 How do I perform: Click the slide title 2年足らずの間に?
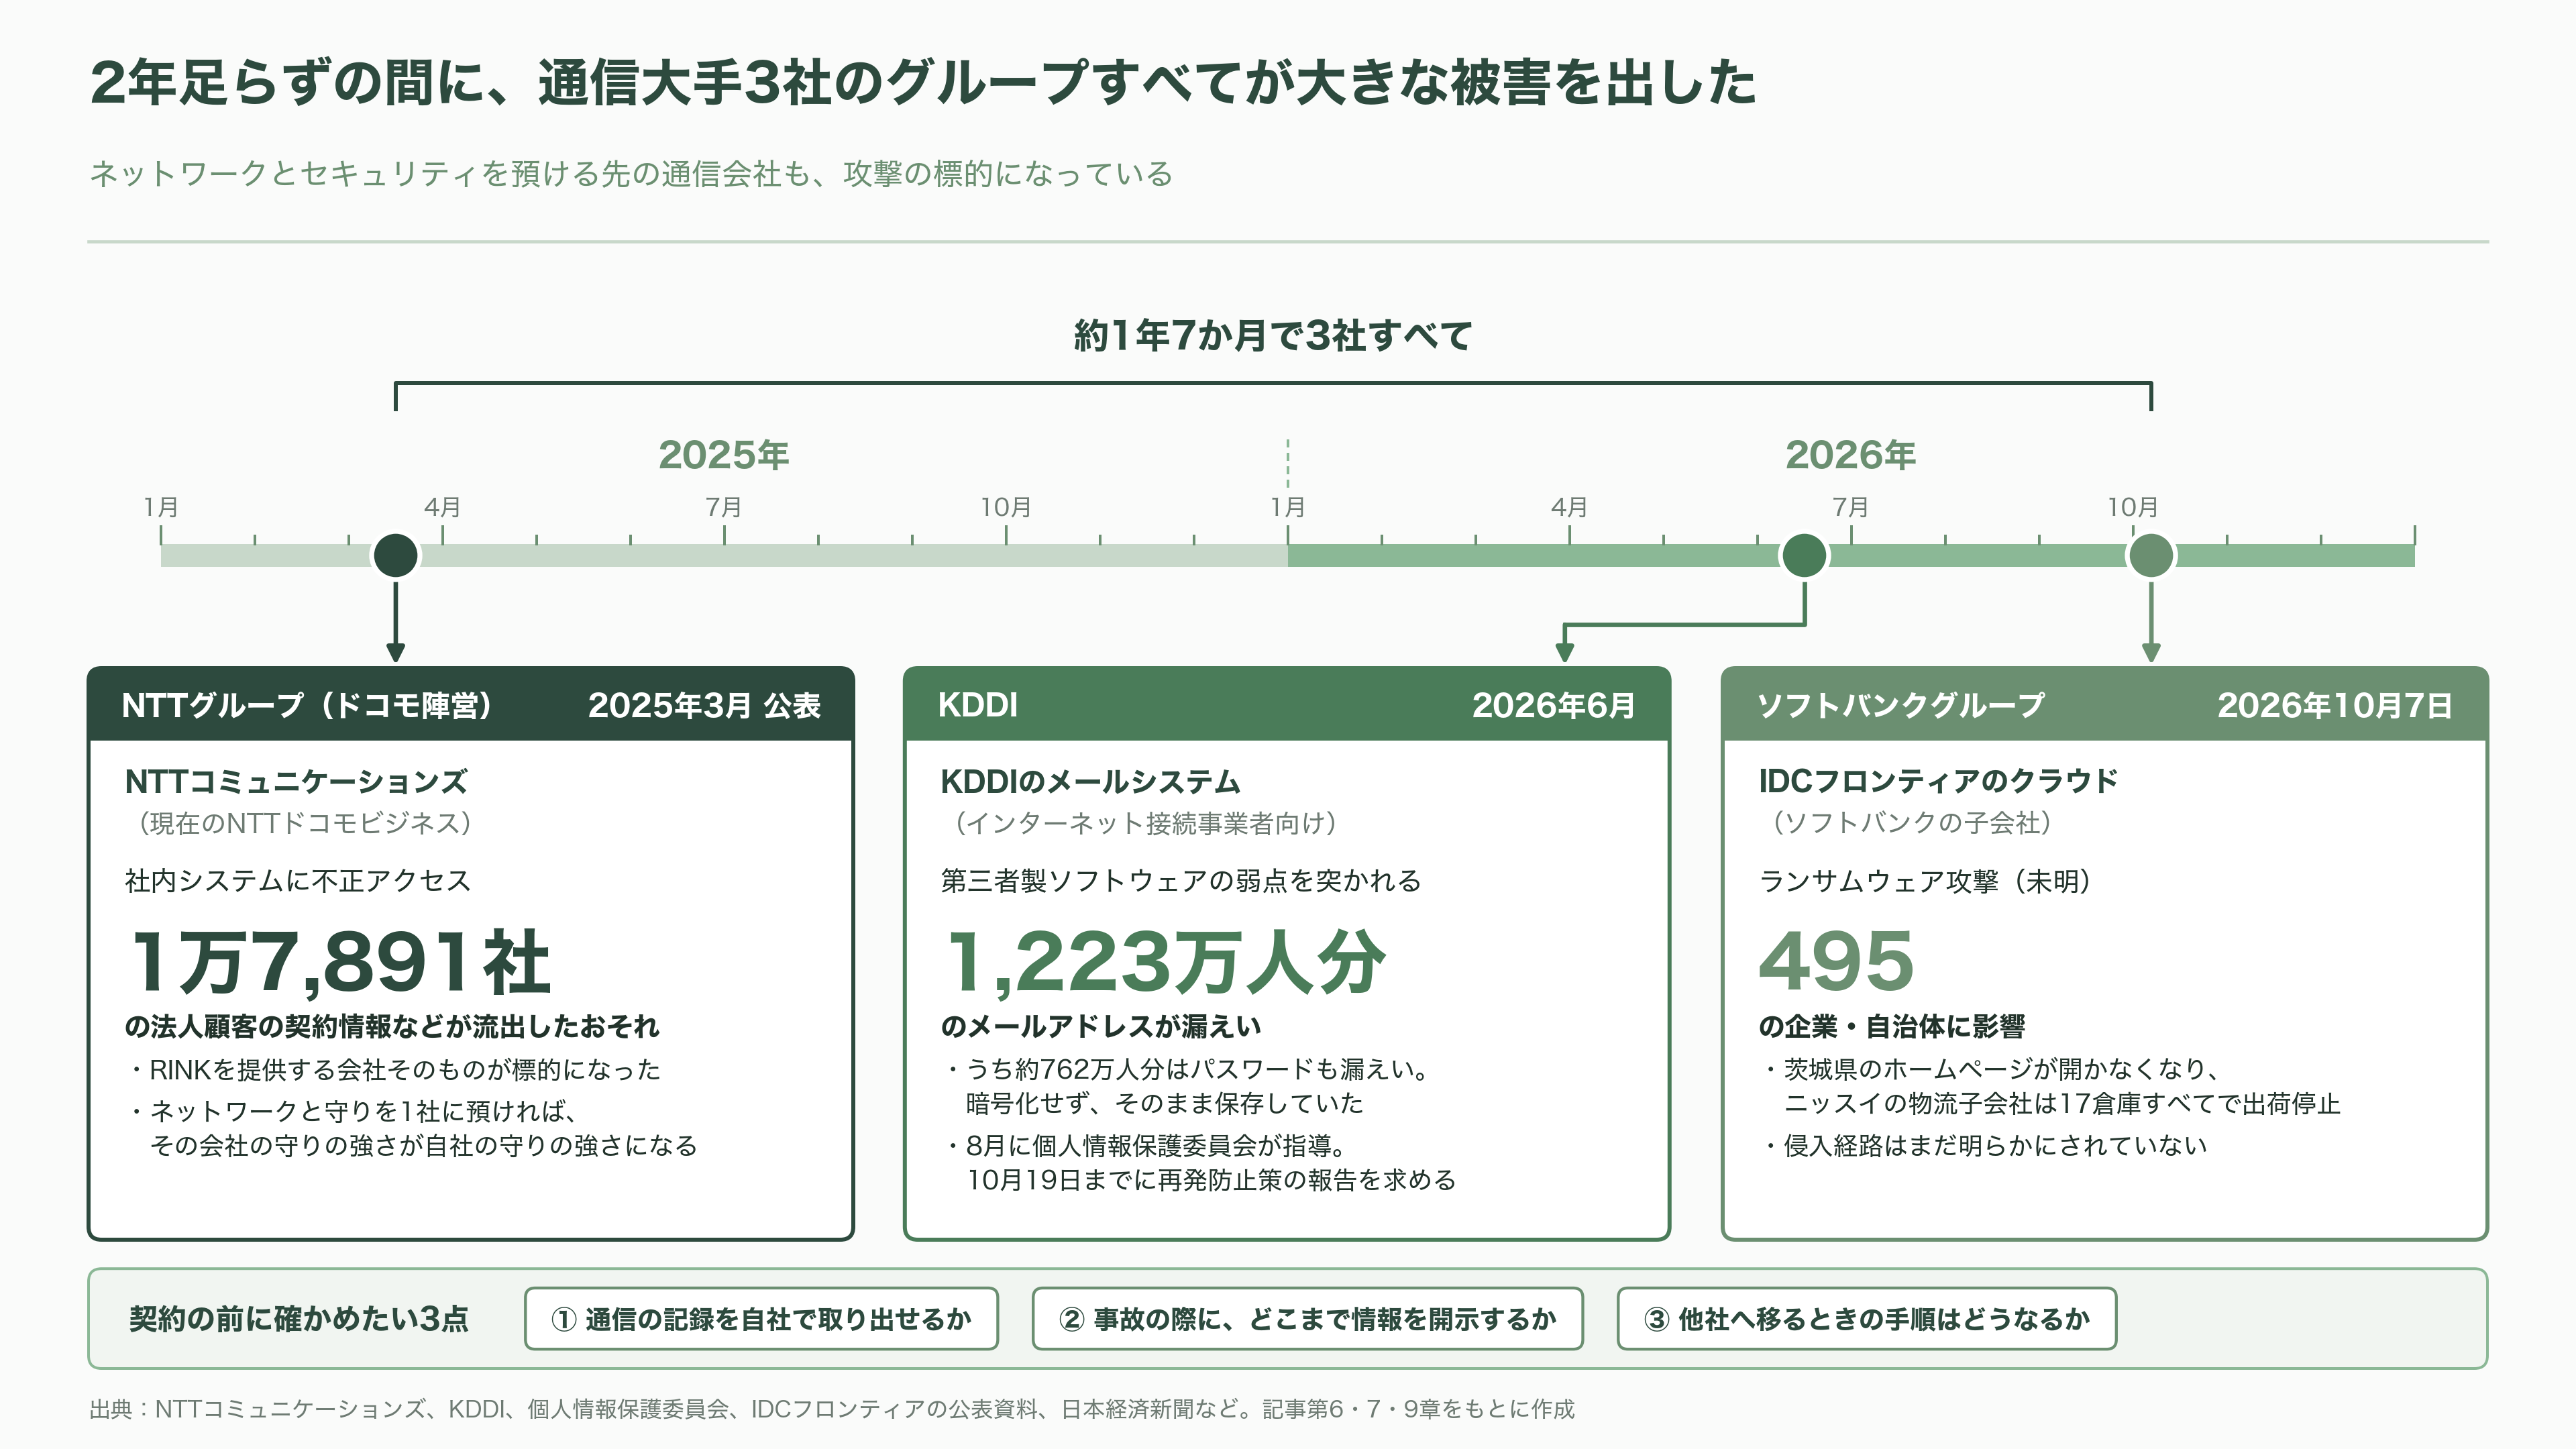click(922, 81)
